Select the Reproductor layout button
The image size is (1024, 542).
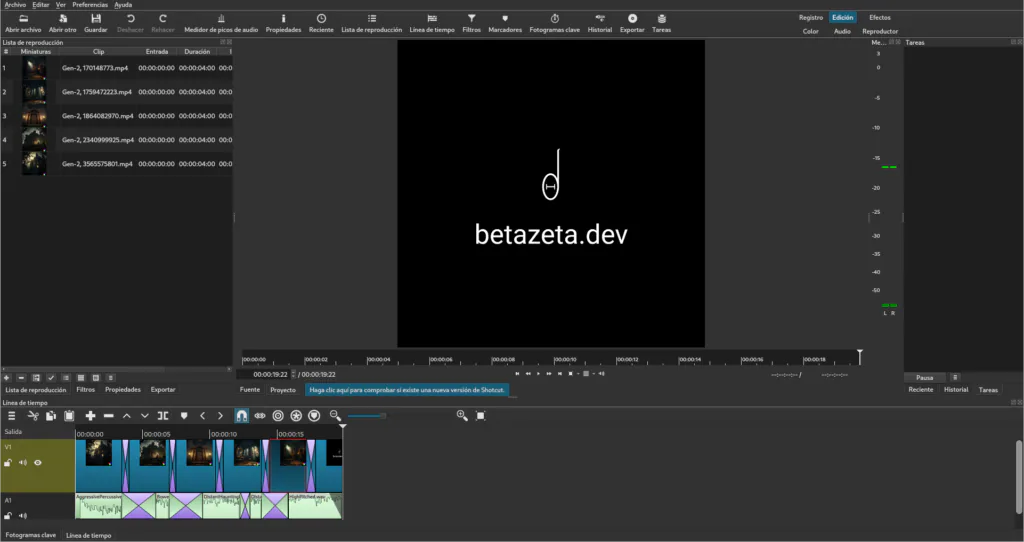(880, 31)
